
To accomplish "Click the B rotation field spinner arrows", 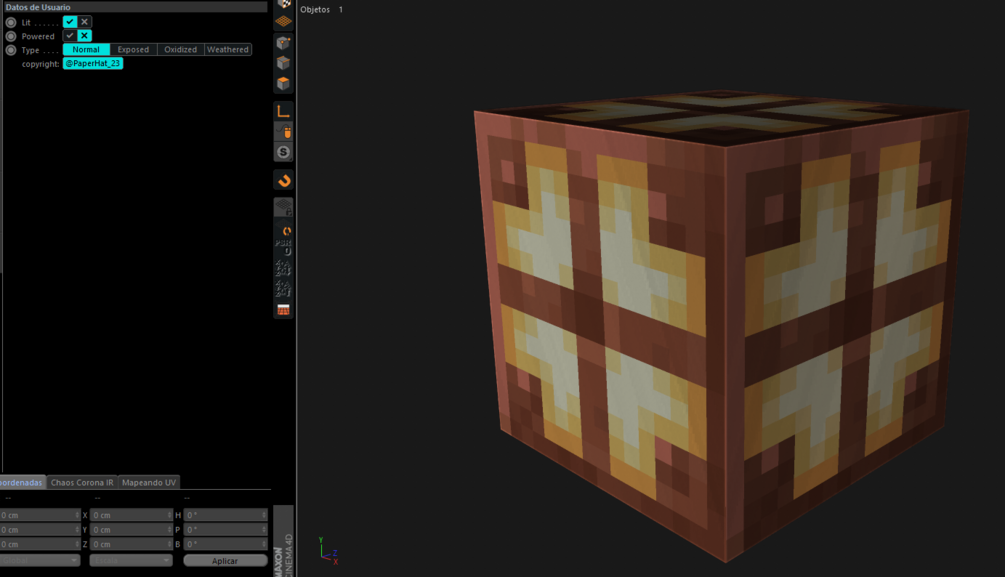I will click(x=264, y=544).
